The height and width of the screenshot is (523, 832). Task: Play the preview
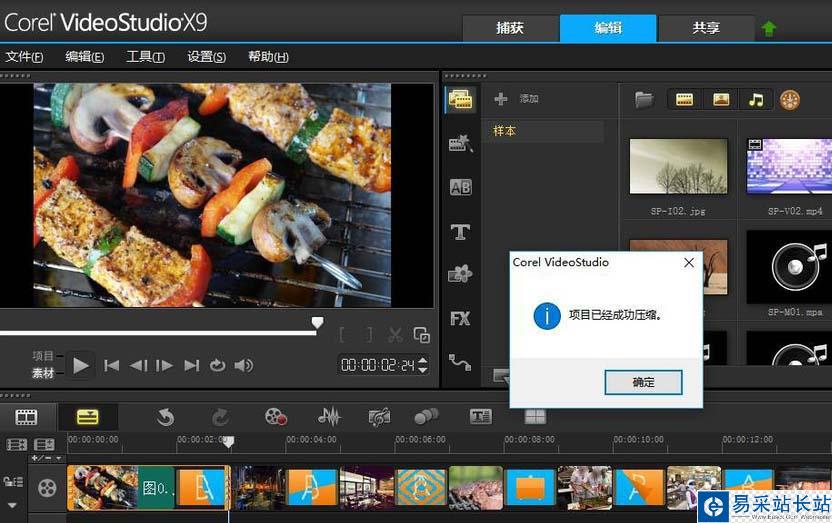81,365
